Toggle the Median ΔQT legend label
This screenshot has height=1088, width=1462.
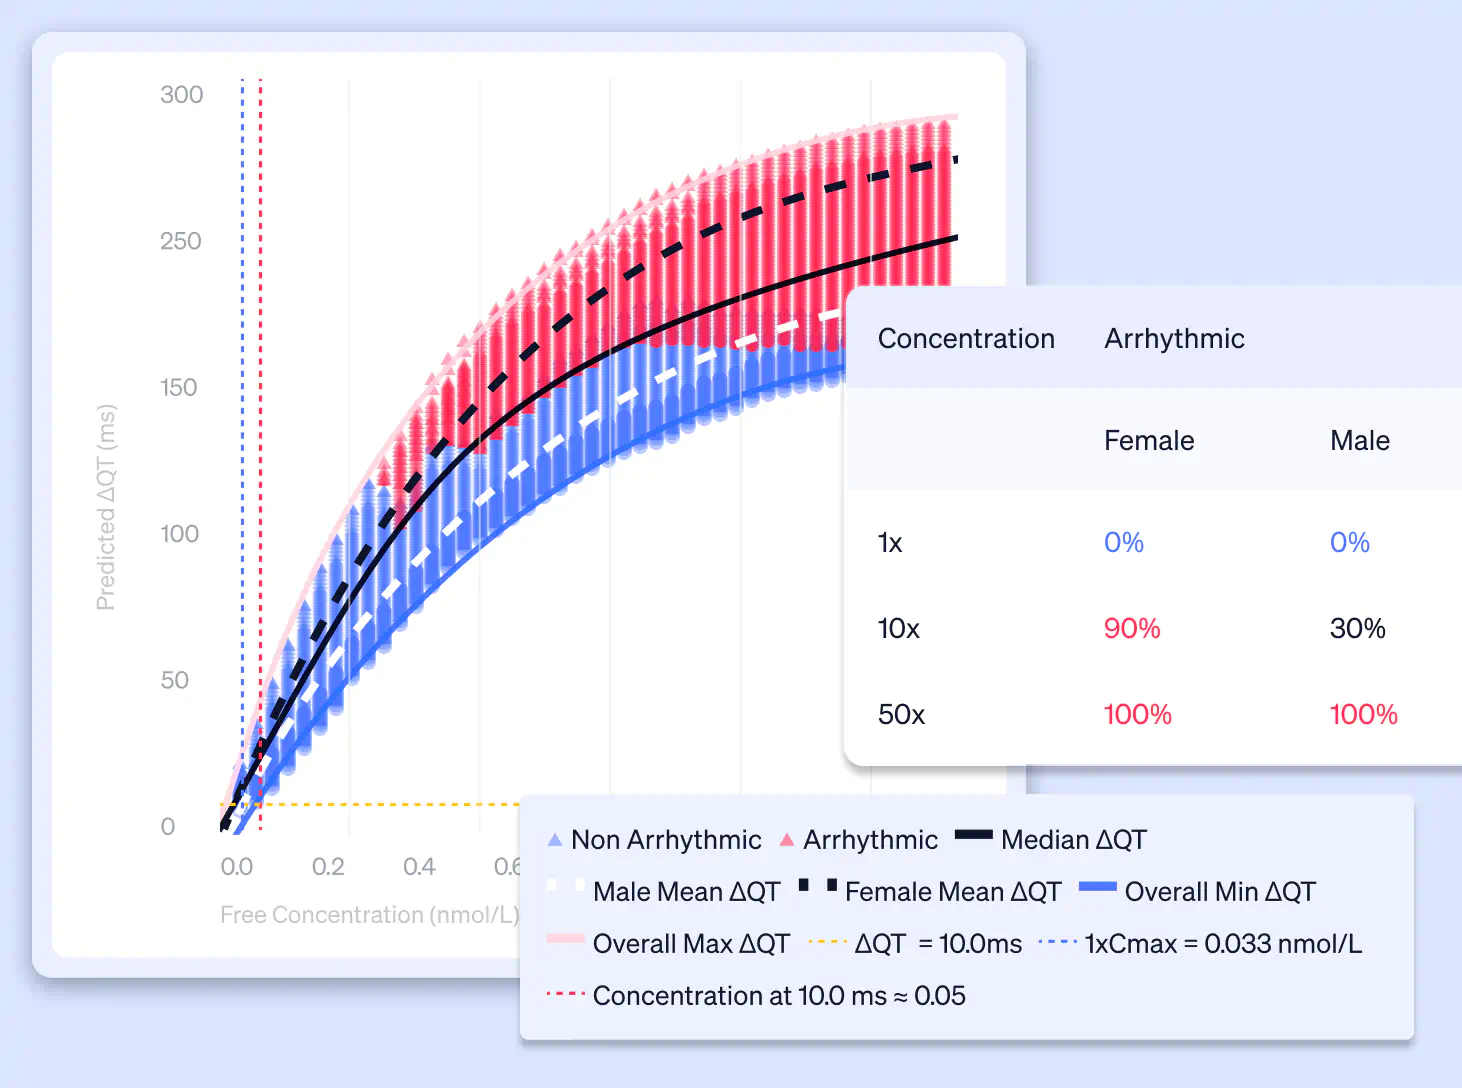point(1073,840)
